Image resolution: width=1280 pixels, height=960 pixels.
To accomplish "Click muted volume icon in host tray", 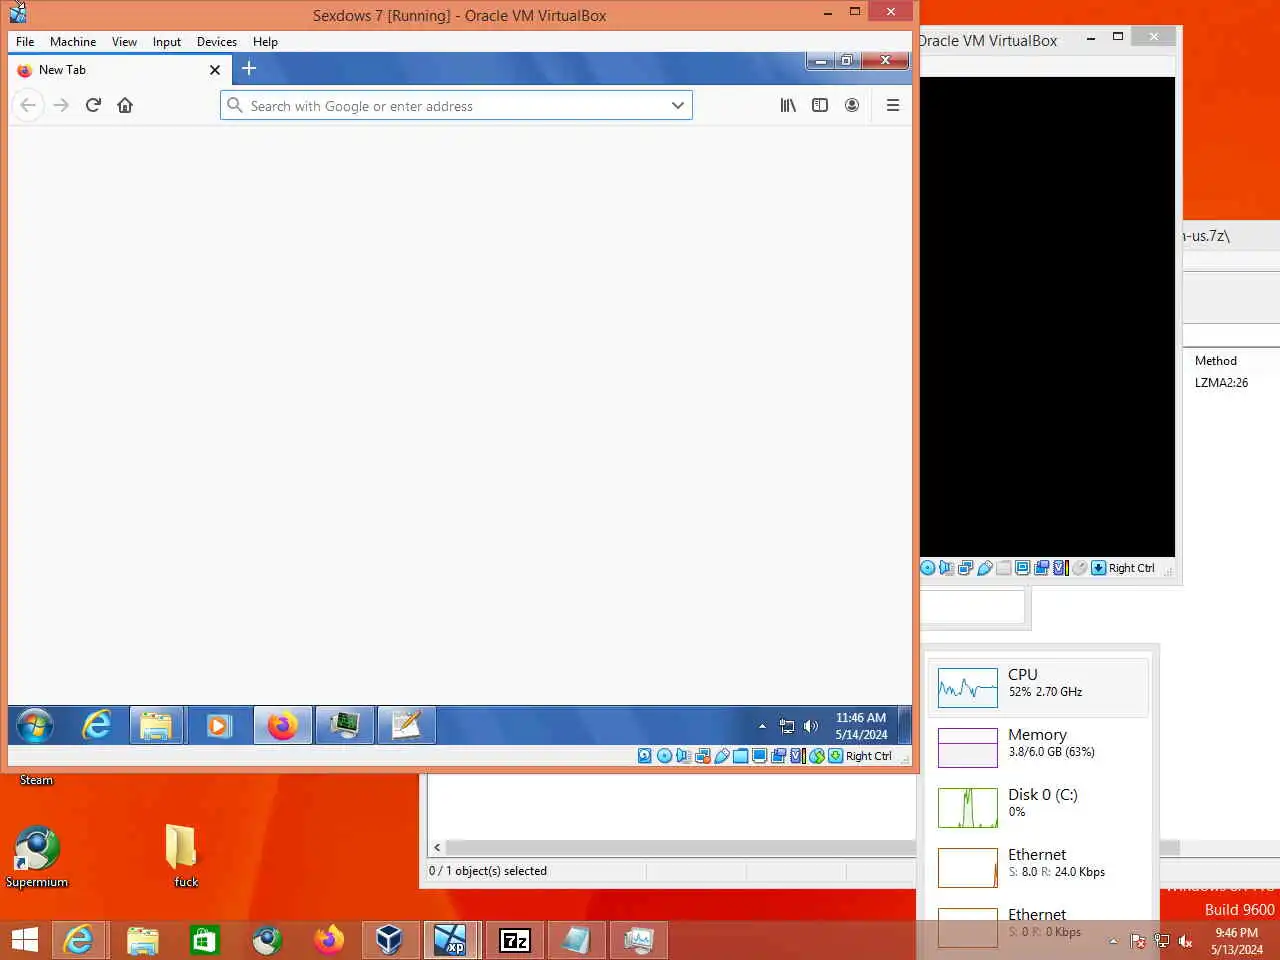I will 1186,941.
